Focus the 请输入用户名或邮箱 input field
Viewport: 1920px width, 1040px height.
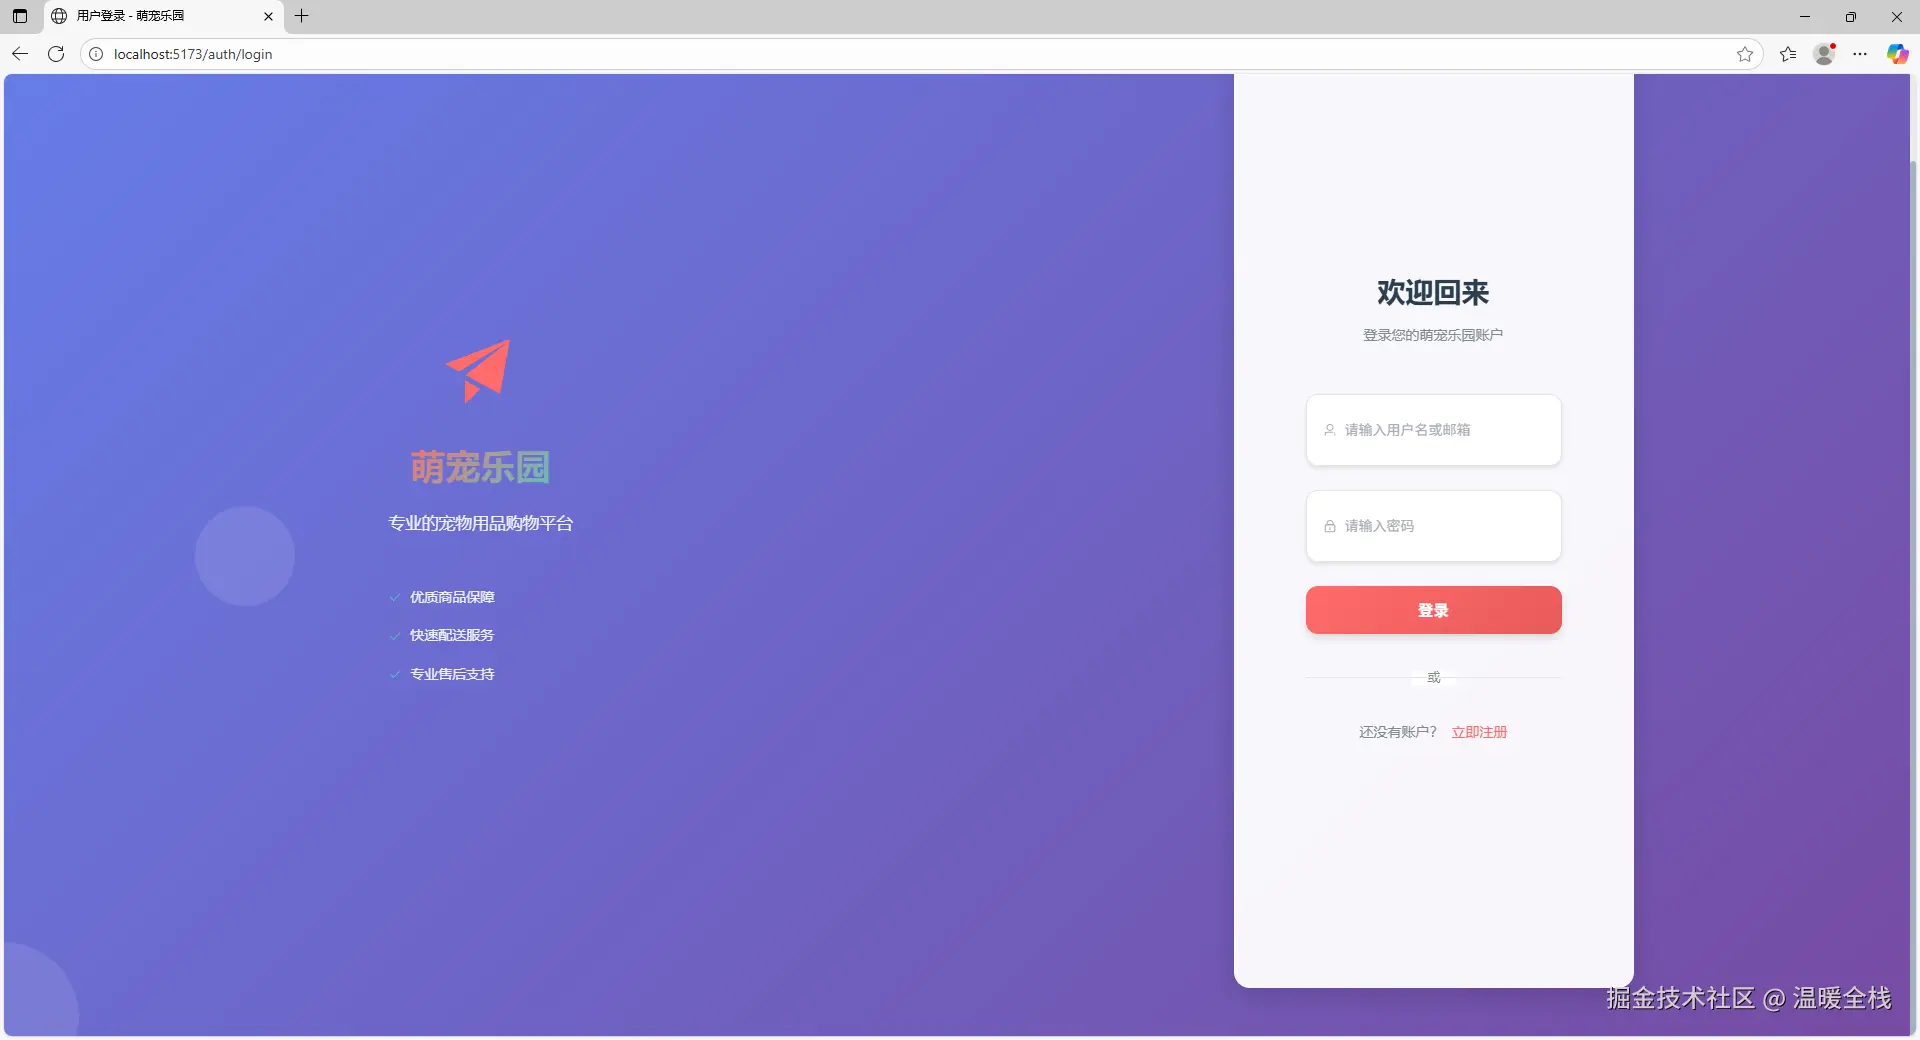[1433, 430]
